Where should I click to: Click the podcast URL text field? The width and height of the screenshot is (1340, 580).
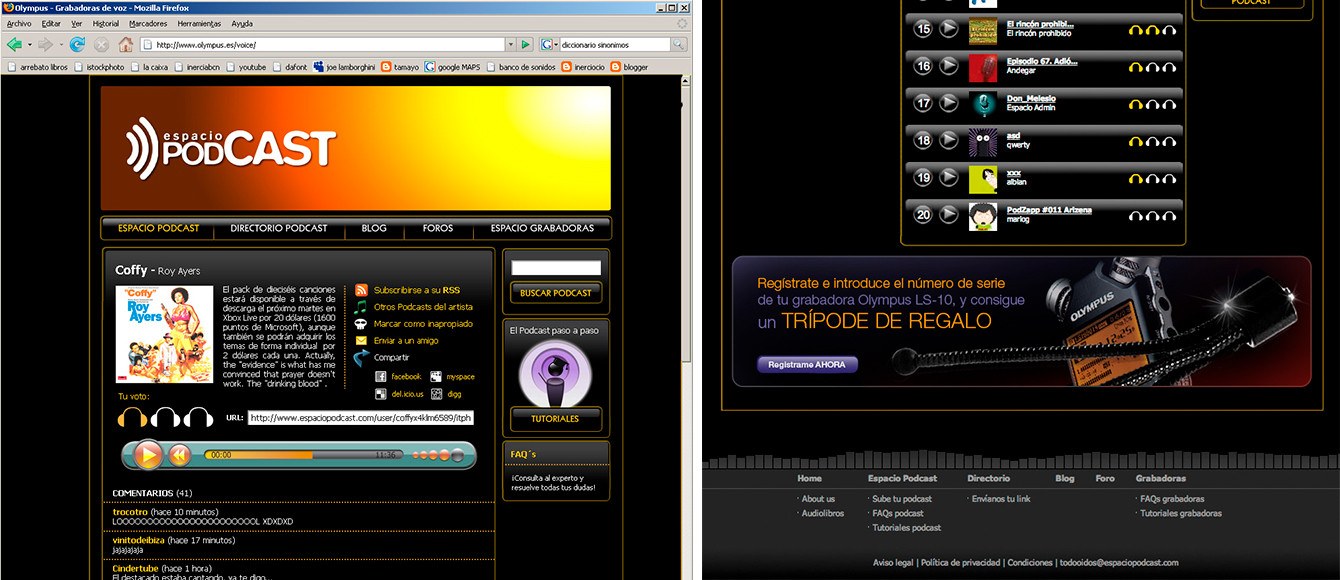coord(360,418)
